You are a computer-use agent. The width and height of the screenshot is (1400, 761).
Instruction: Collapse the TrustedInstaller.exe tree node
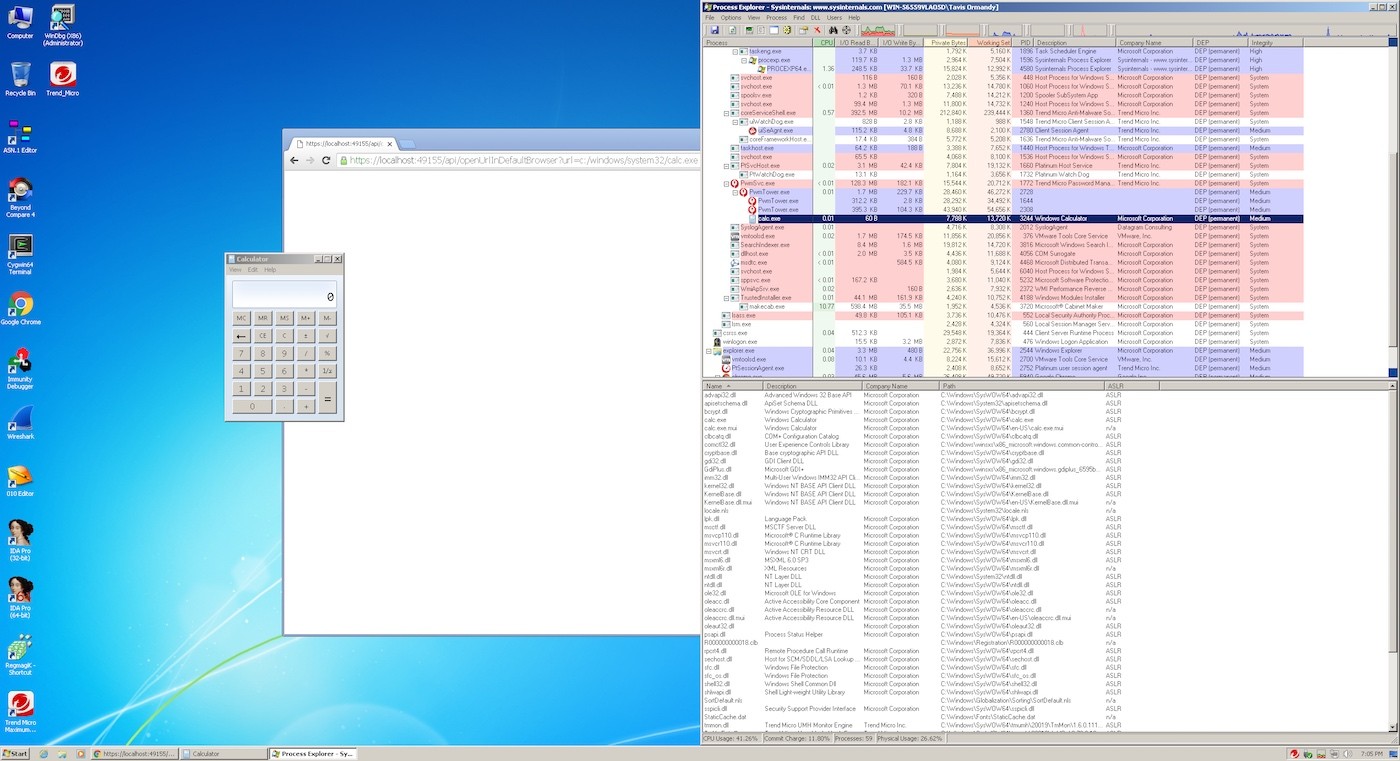[x=727, y=298]
